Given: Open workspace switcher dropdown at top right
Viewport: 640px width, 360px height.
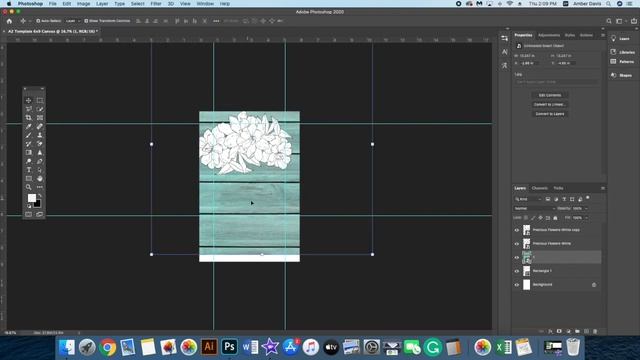Looking at the screenshot, I should 620,21.
